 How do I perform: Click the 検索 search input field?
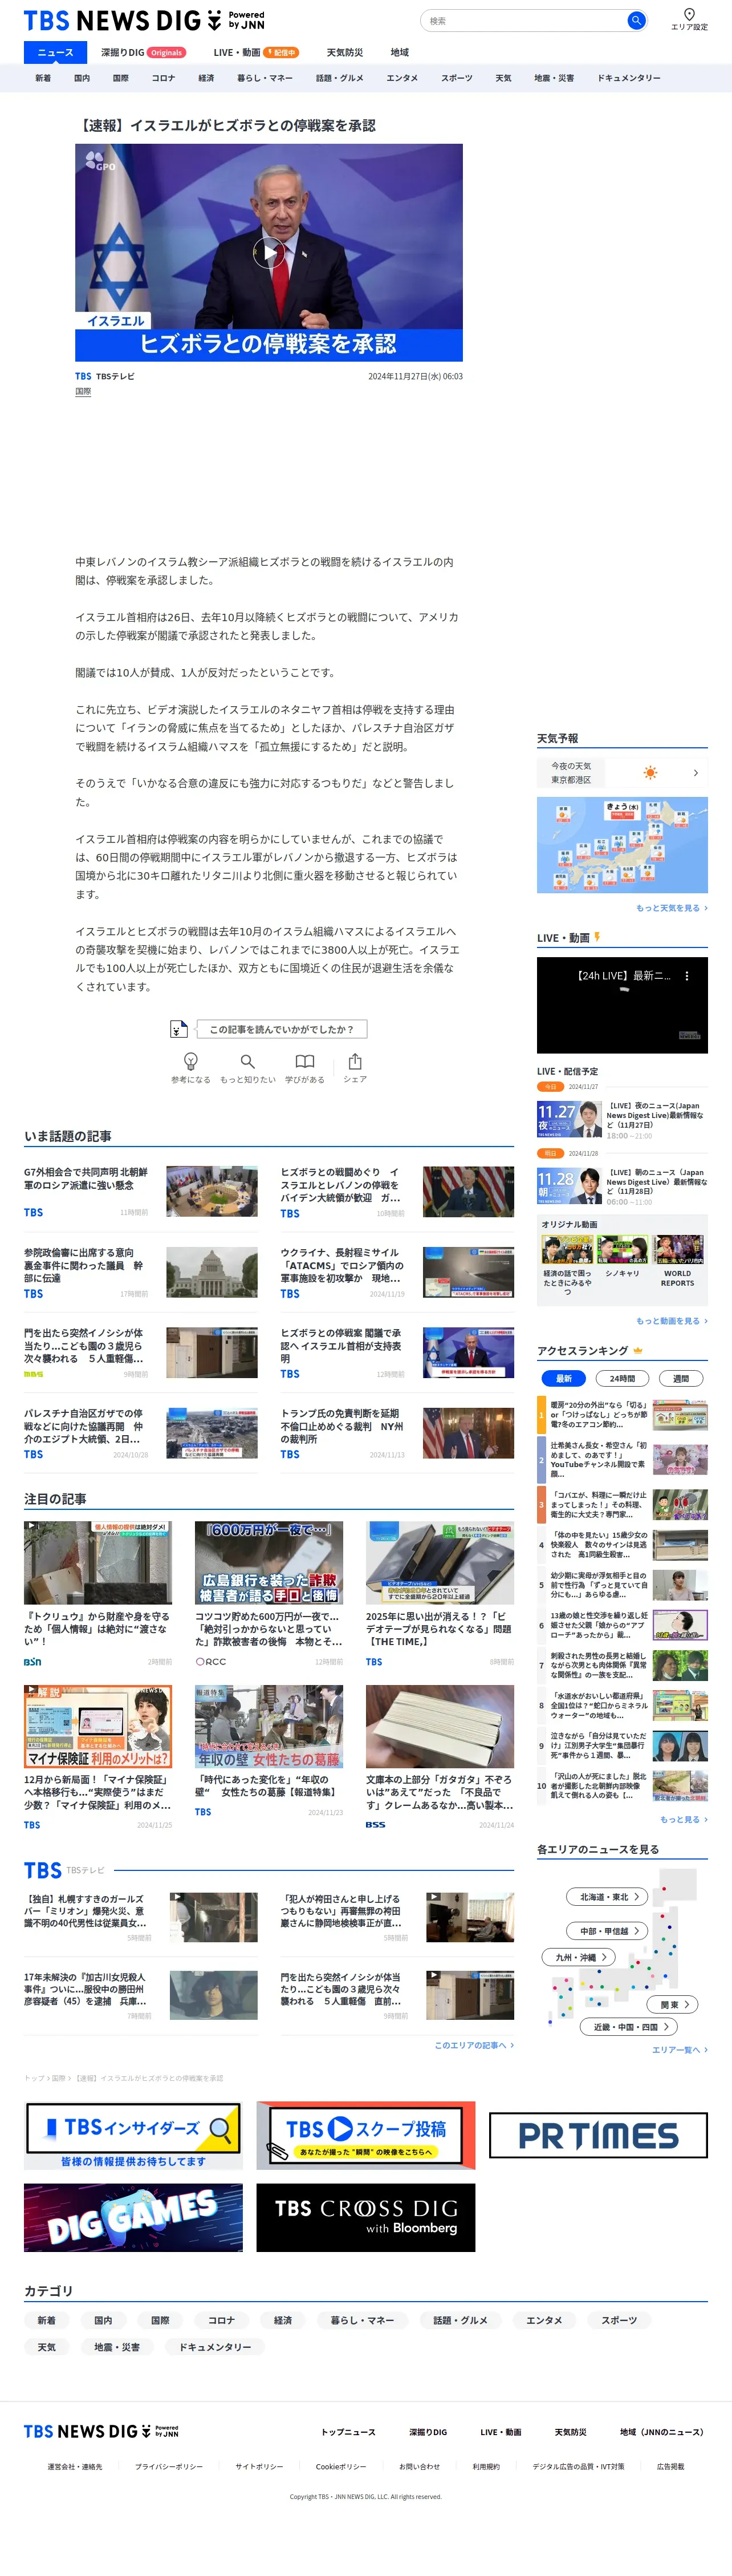tap(523, 20)
